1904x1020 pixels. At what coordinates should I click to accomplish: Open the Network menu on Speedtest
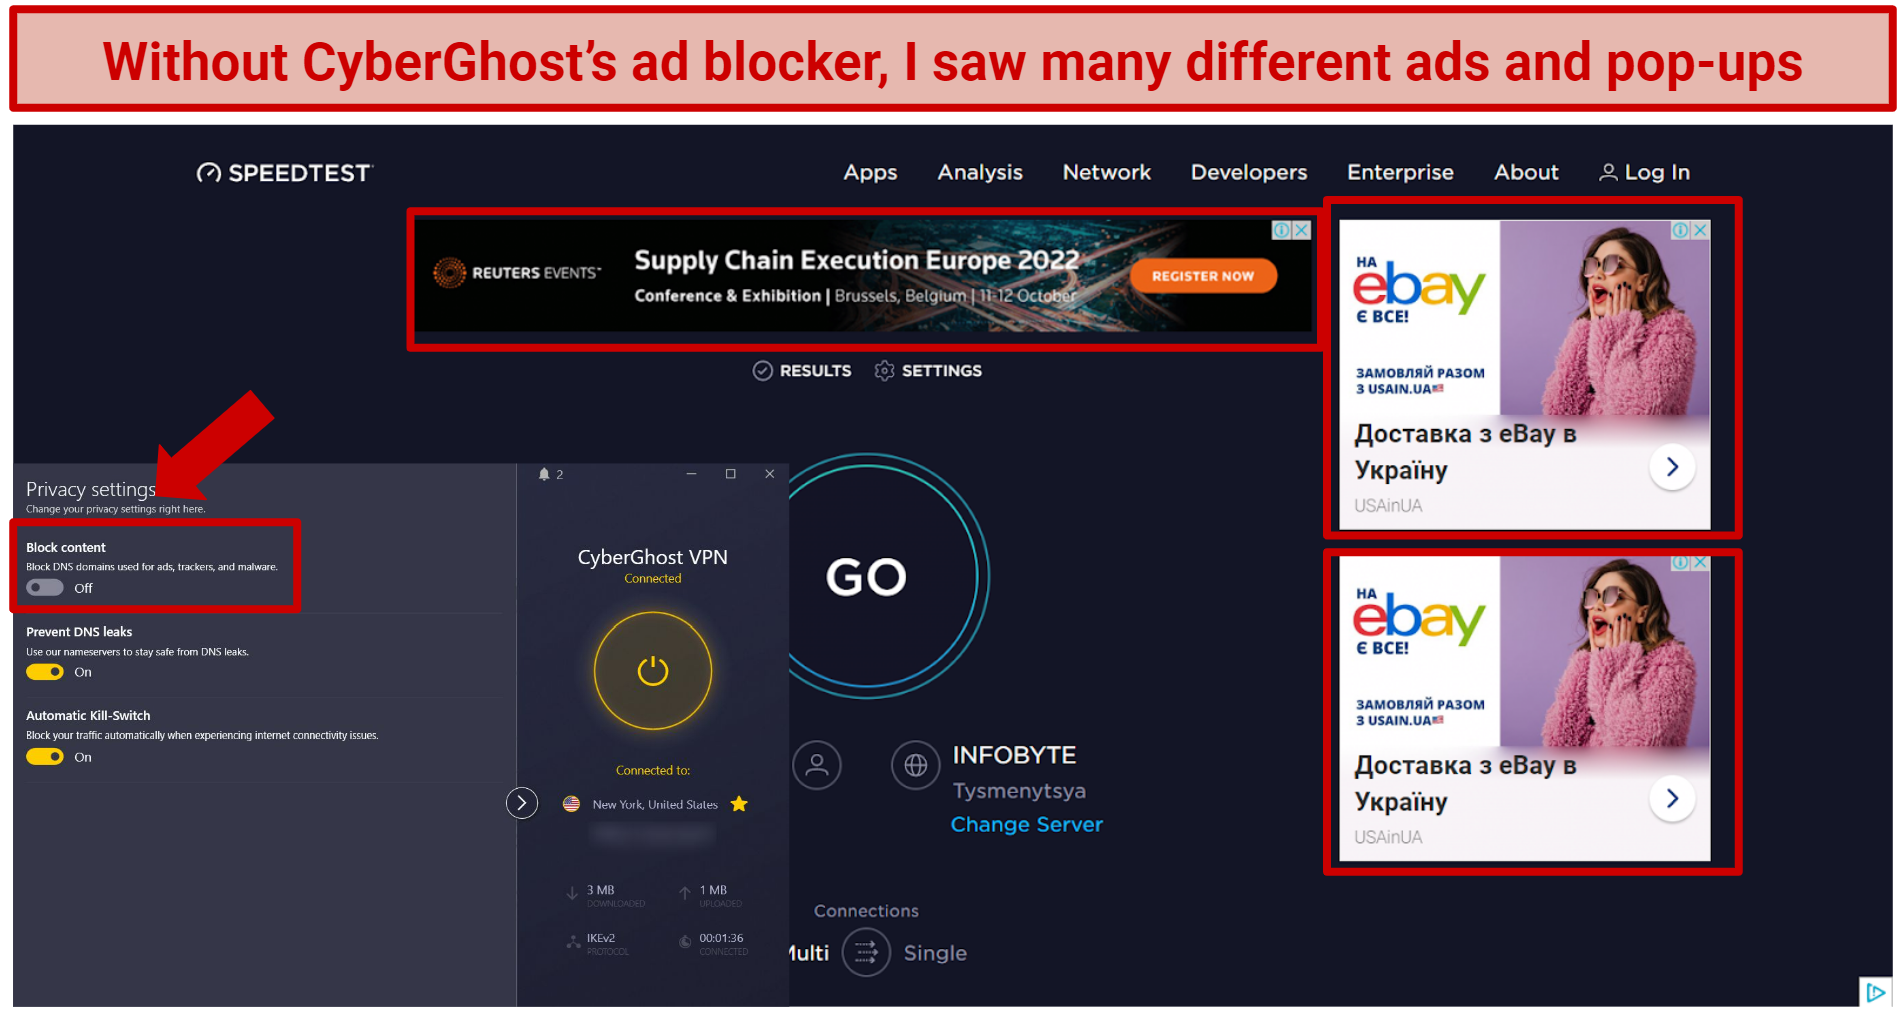tap(1106, 172)
